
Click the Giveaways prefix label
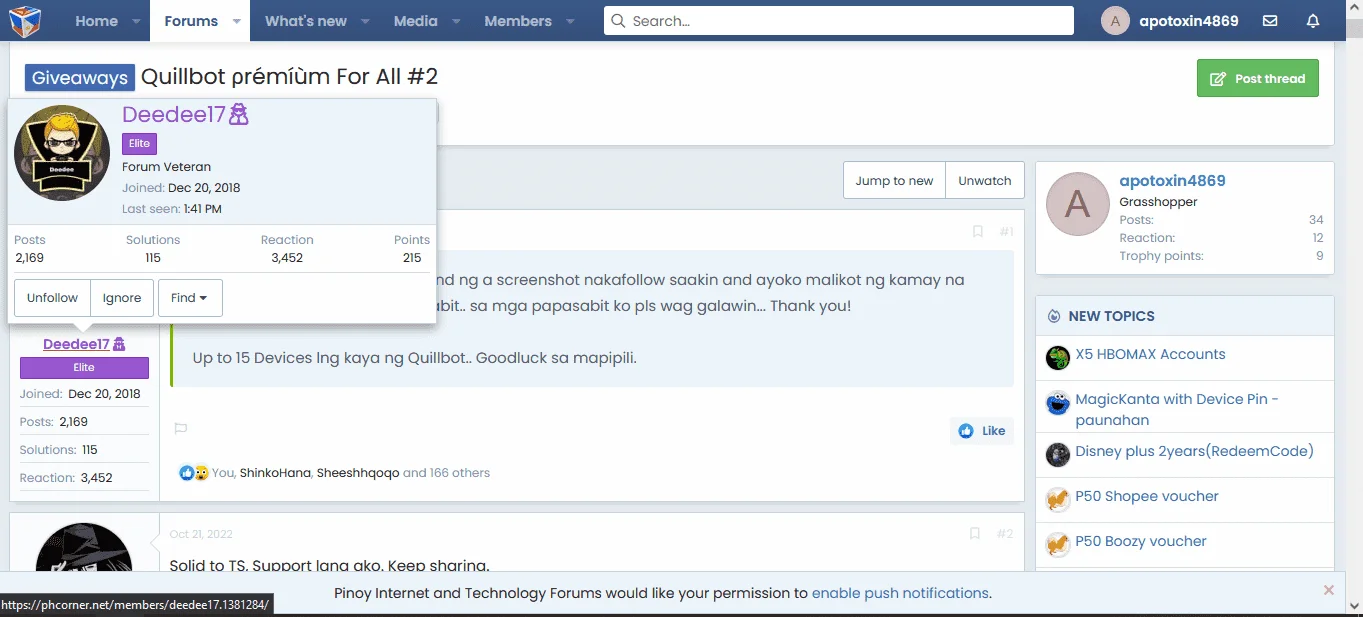[x=80, y=77]
